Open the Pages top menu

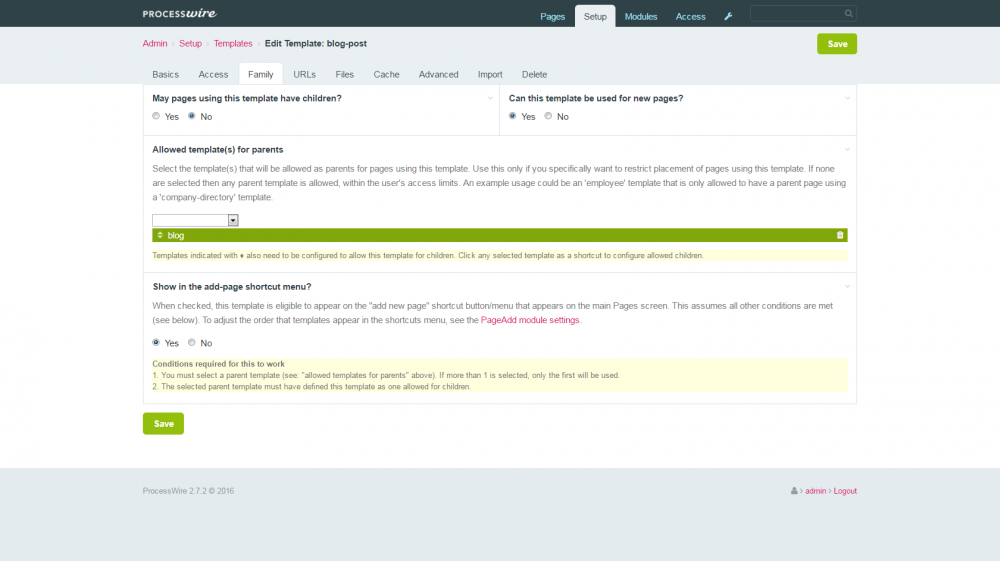point(552,17)
